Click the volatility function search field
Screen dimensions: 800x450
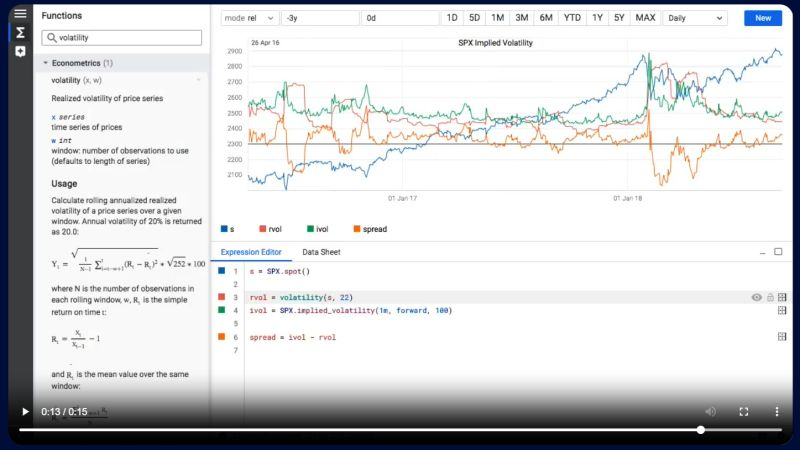[121, 38]
